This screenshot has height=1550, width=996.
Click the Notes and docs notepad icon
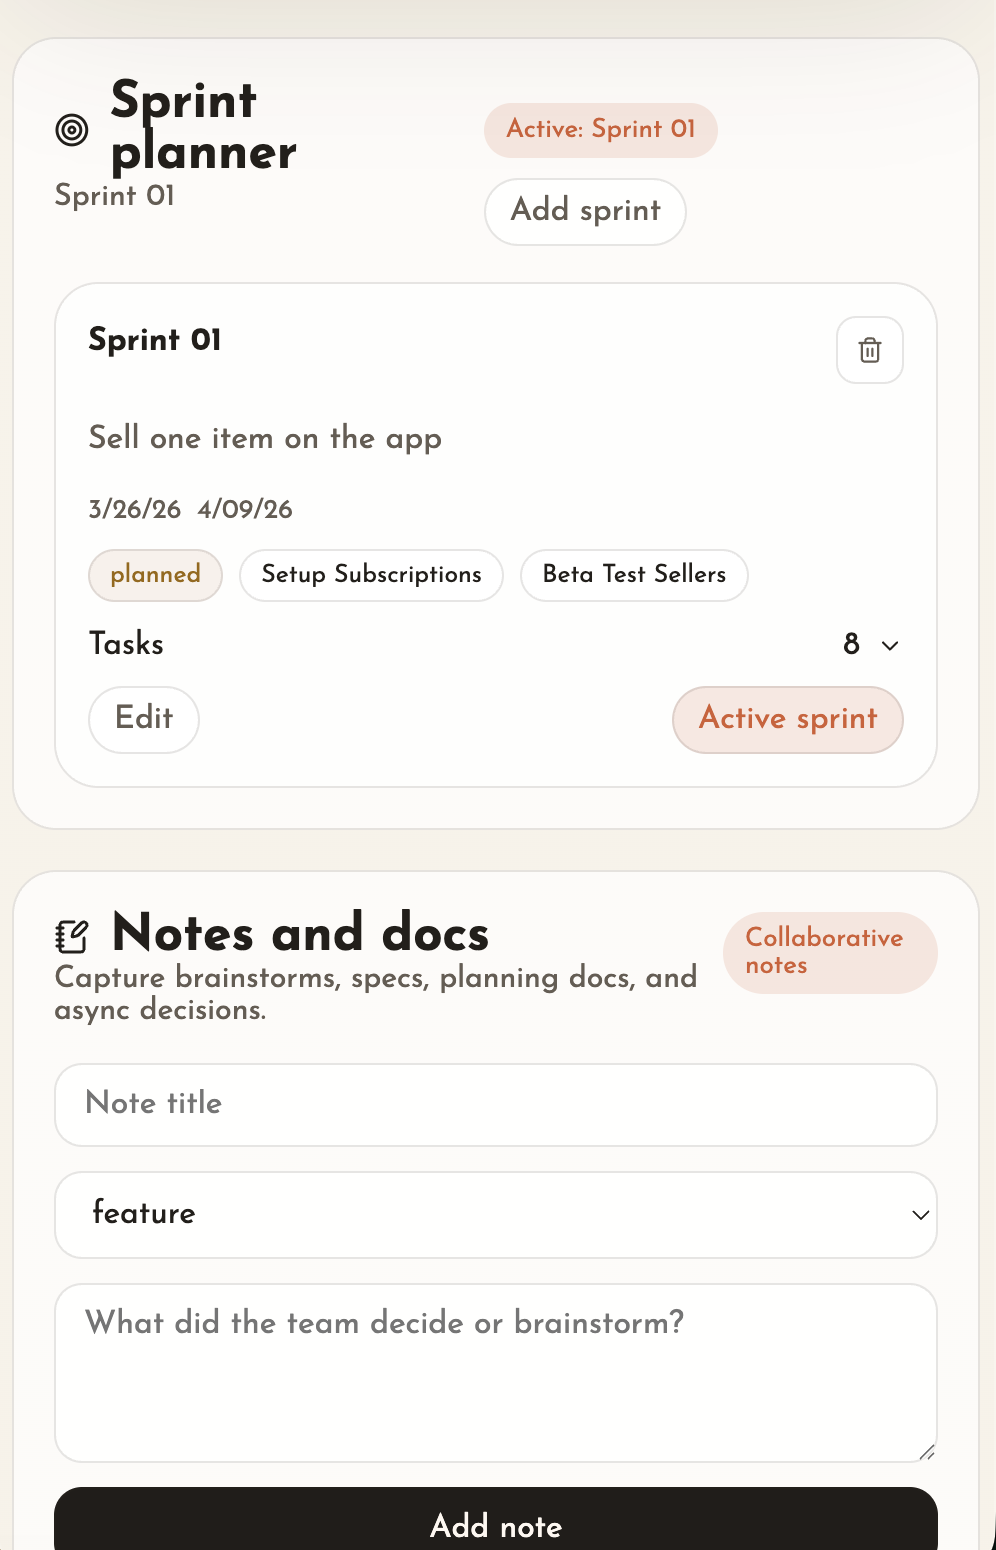pos(72,937)
